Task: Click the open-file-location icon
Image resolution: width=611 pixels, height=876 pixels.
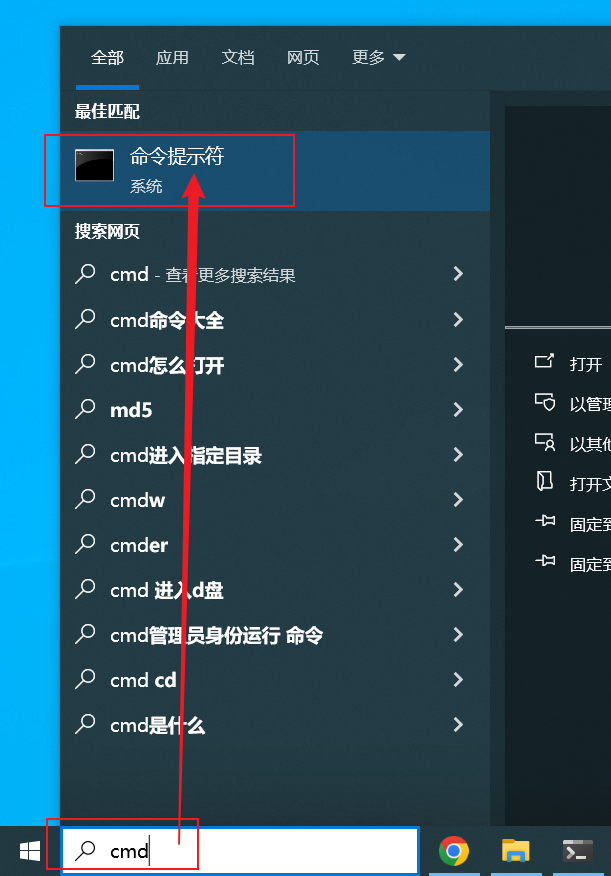Action: pos(545,481)
